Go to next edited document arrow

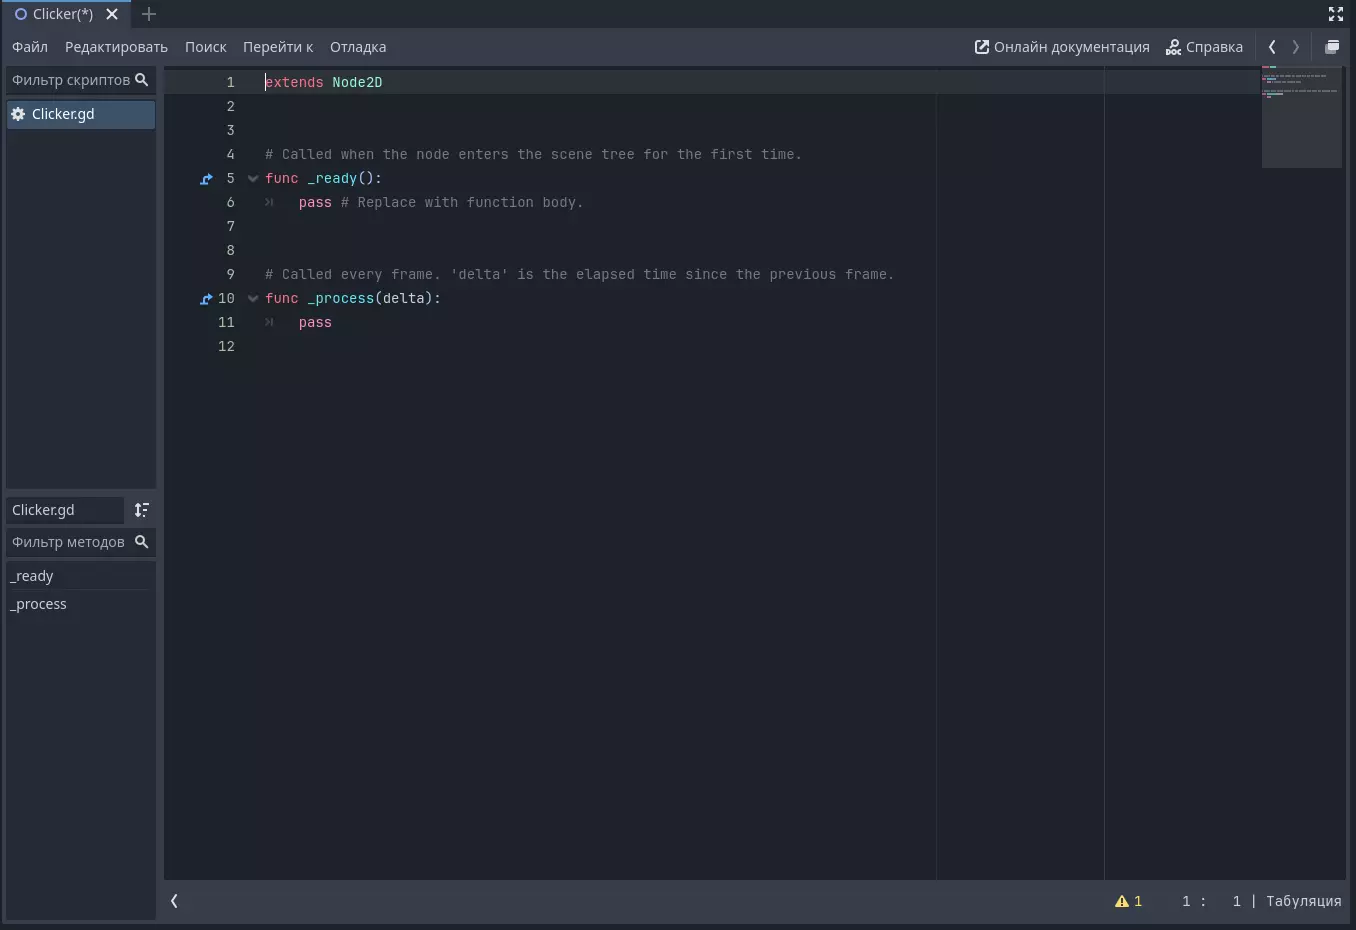click(1296, 47)
